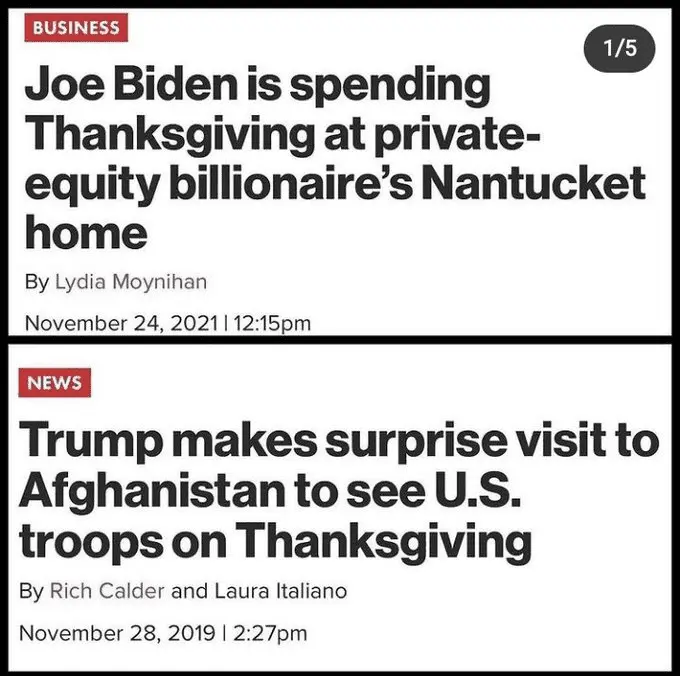
Task: Open author link Rich Calder
Action: coord(107,591)
